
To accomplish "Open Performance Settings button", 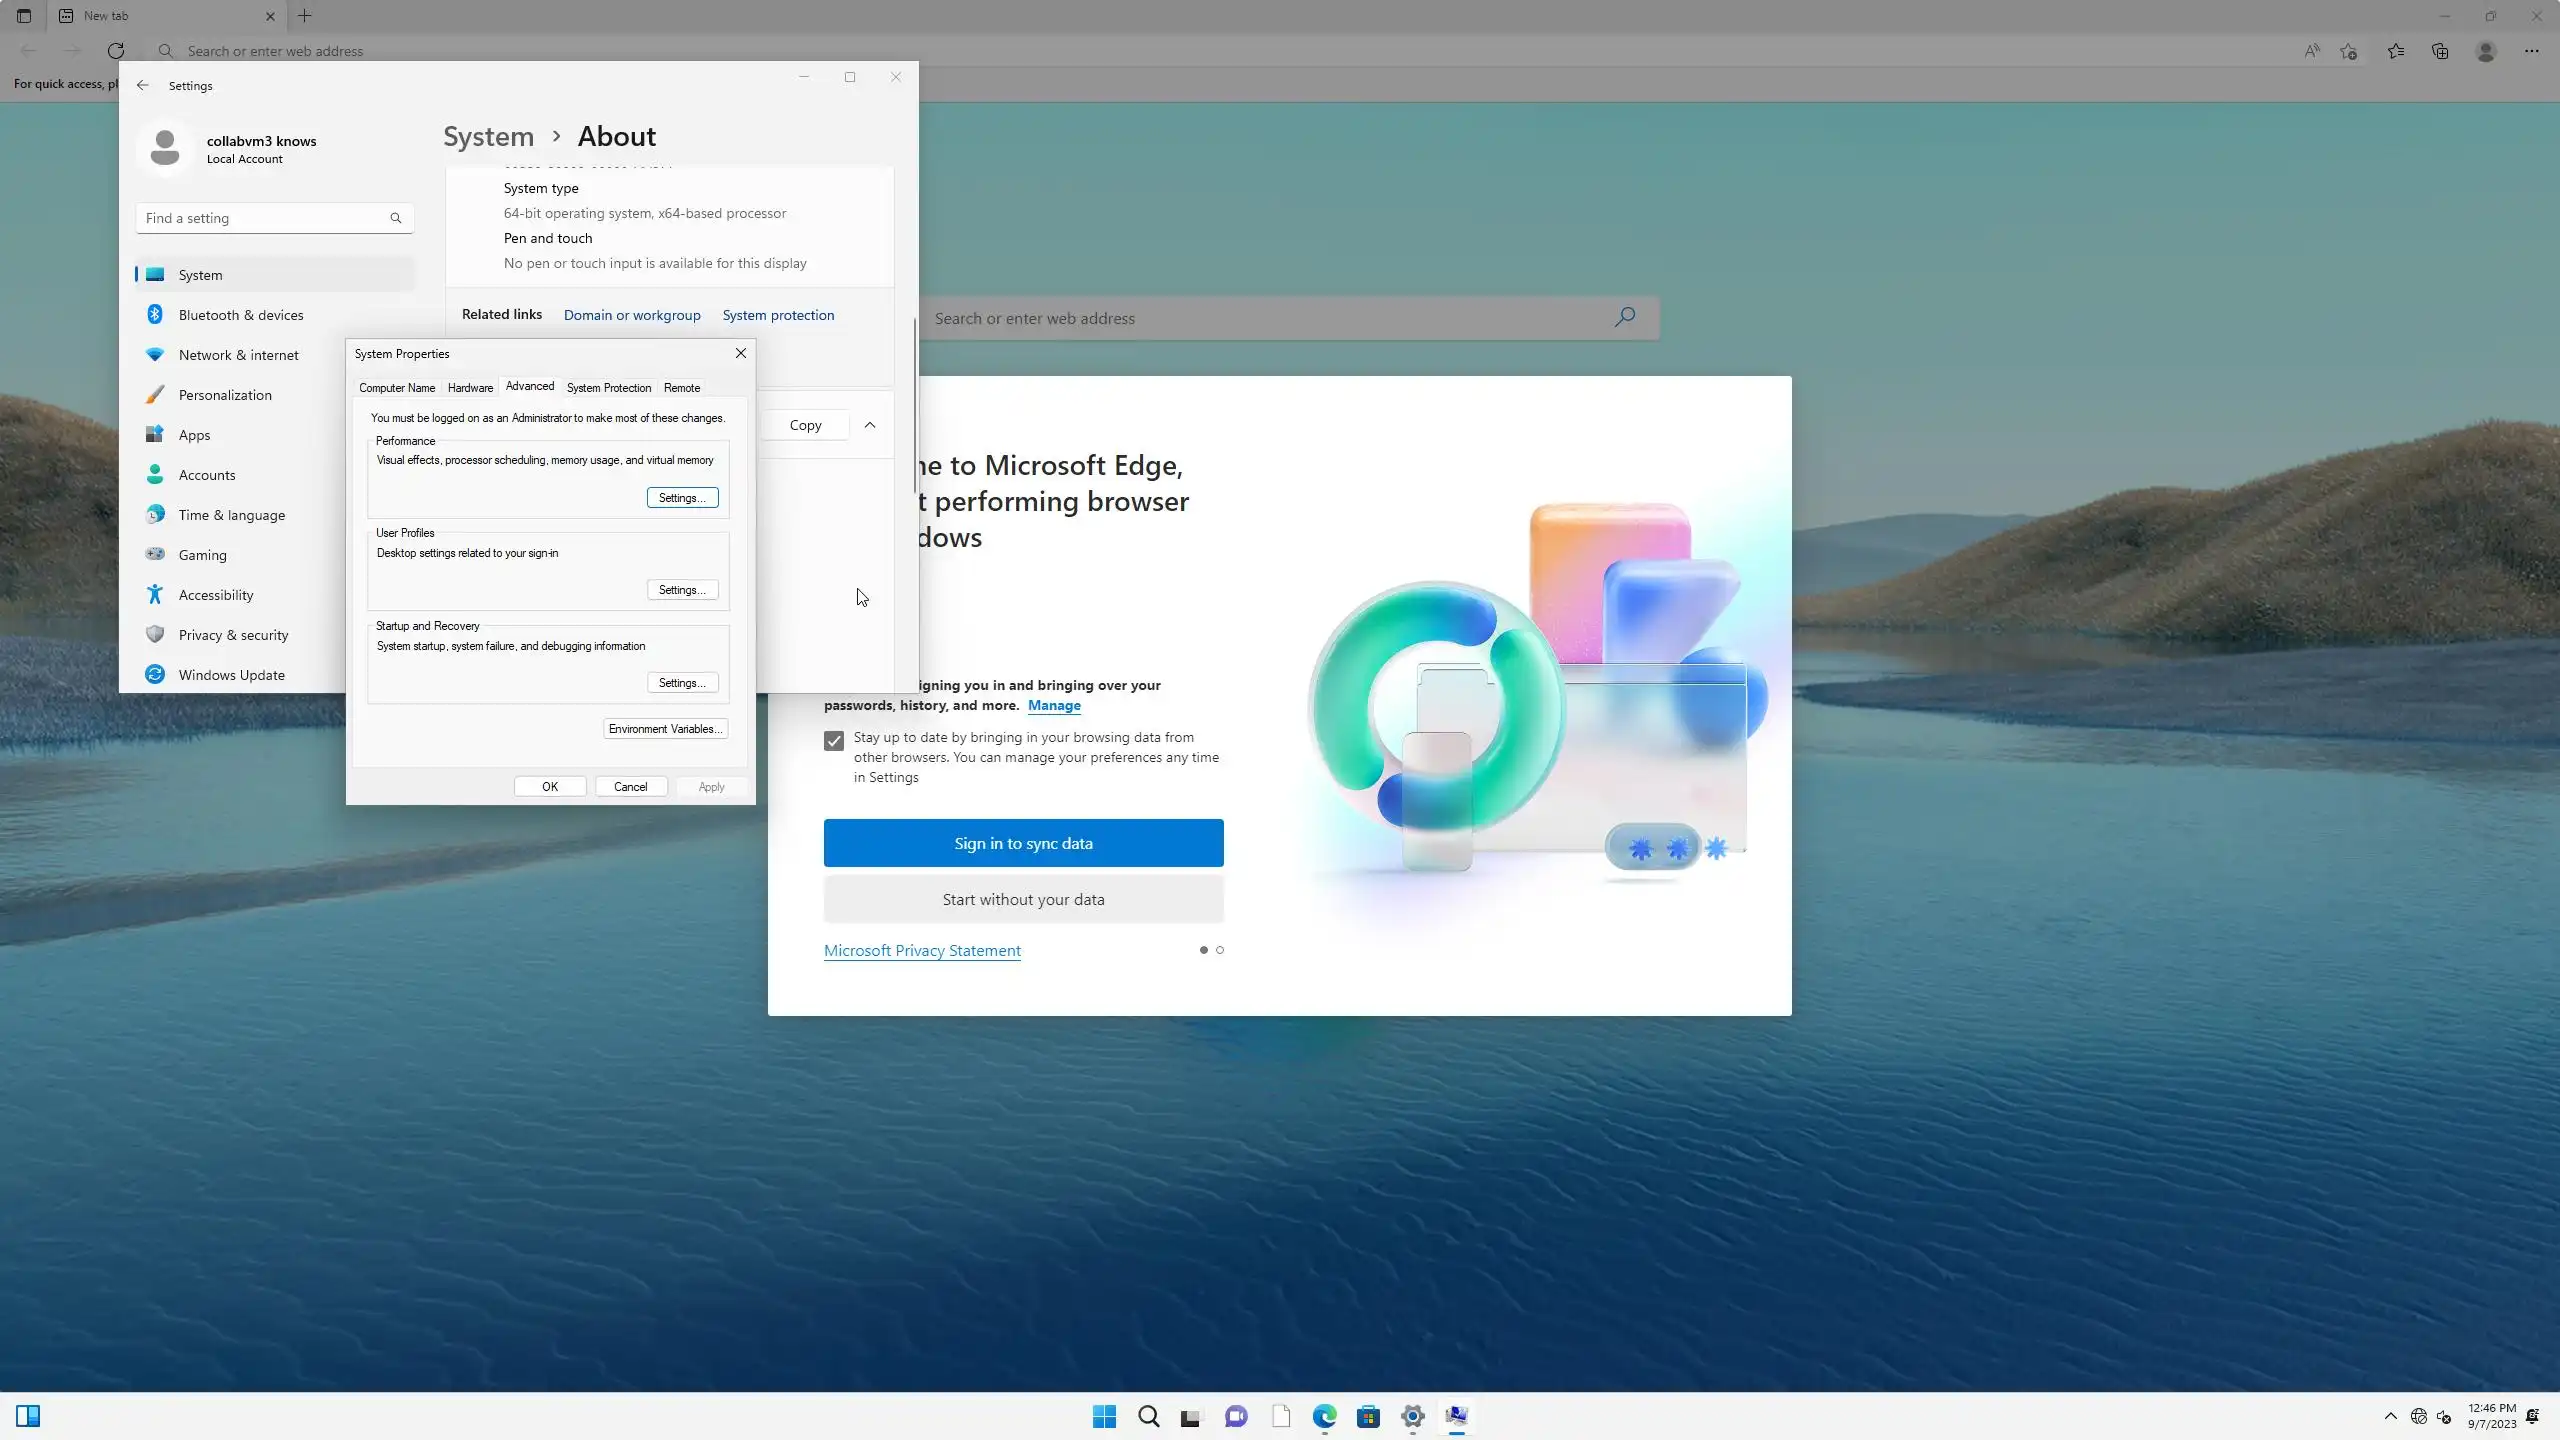I will pyautogui.click(x=682, y=498).
